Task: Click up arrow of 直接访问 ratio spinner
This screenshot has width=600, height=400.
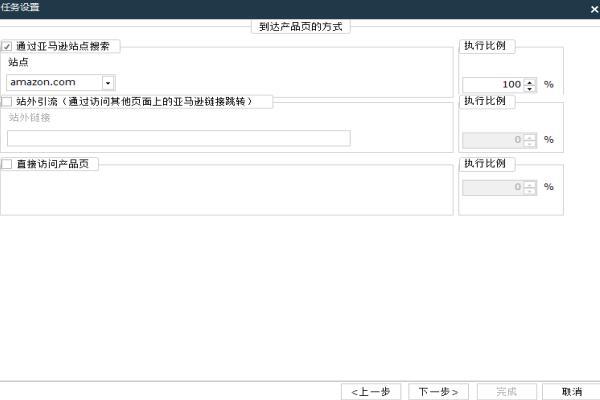Action: (x=530, y=184)
